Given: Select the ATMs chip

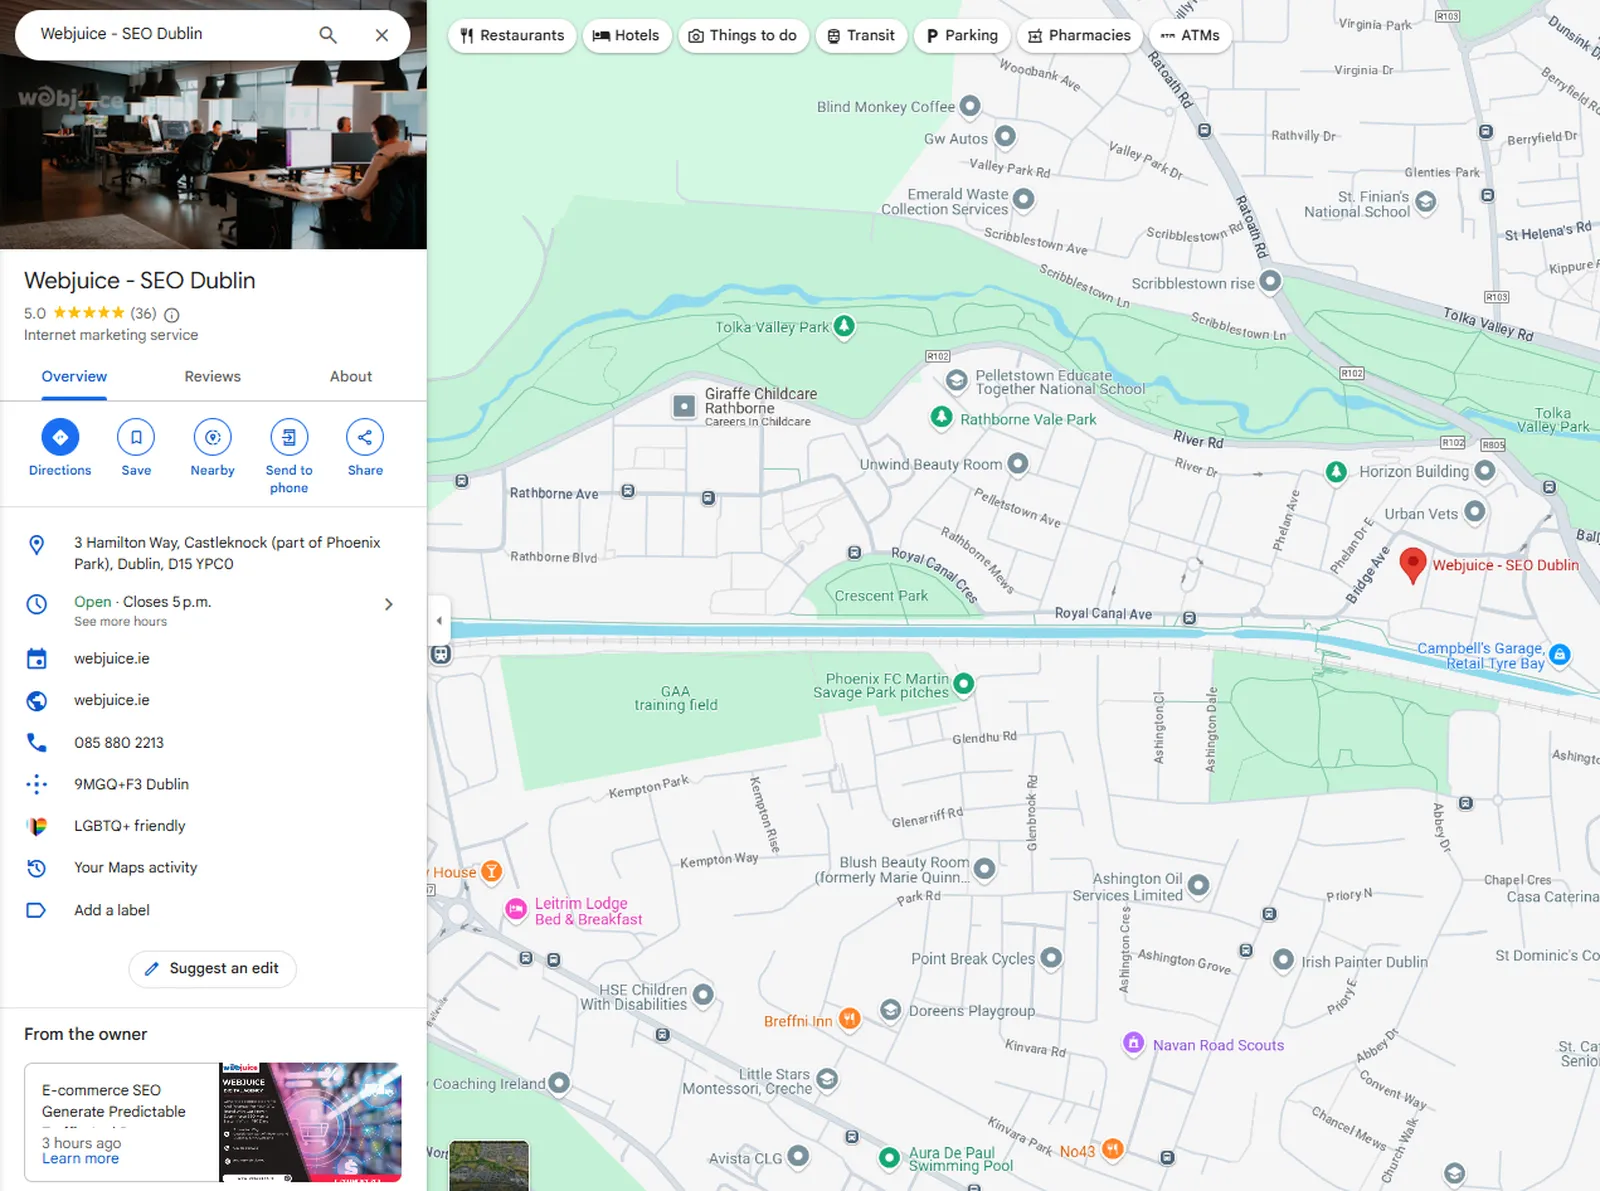Looking at the screenshot, I should pos(1190,35).
